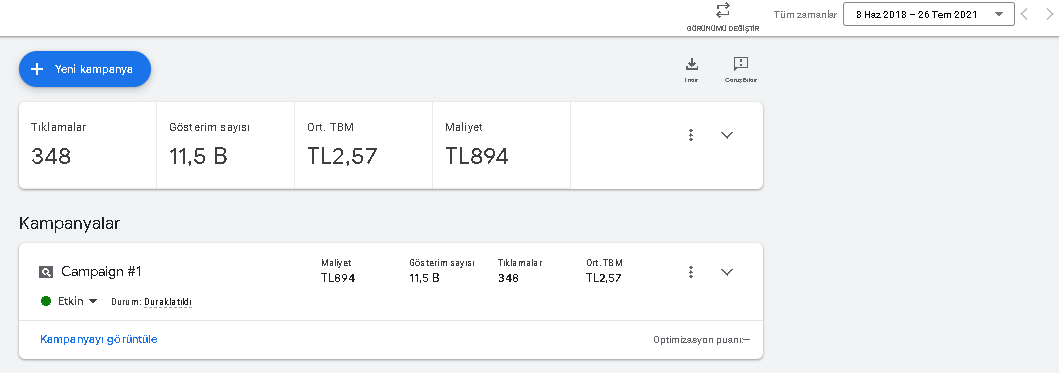Select the Tıklamalar metric tile

coord(88,145)
